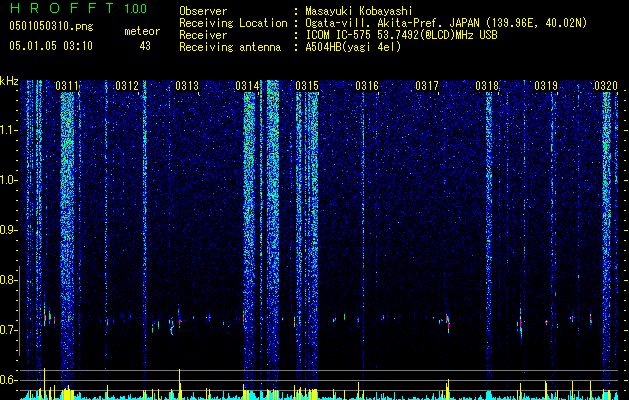The height and width of the screenshot is (400, 629).
Task: Click the 1.0 frequency axis label
Action: [x=9, y=180]
